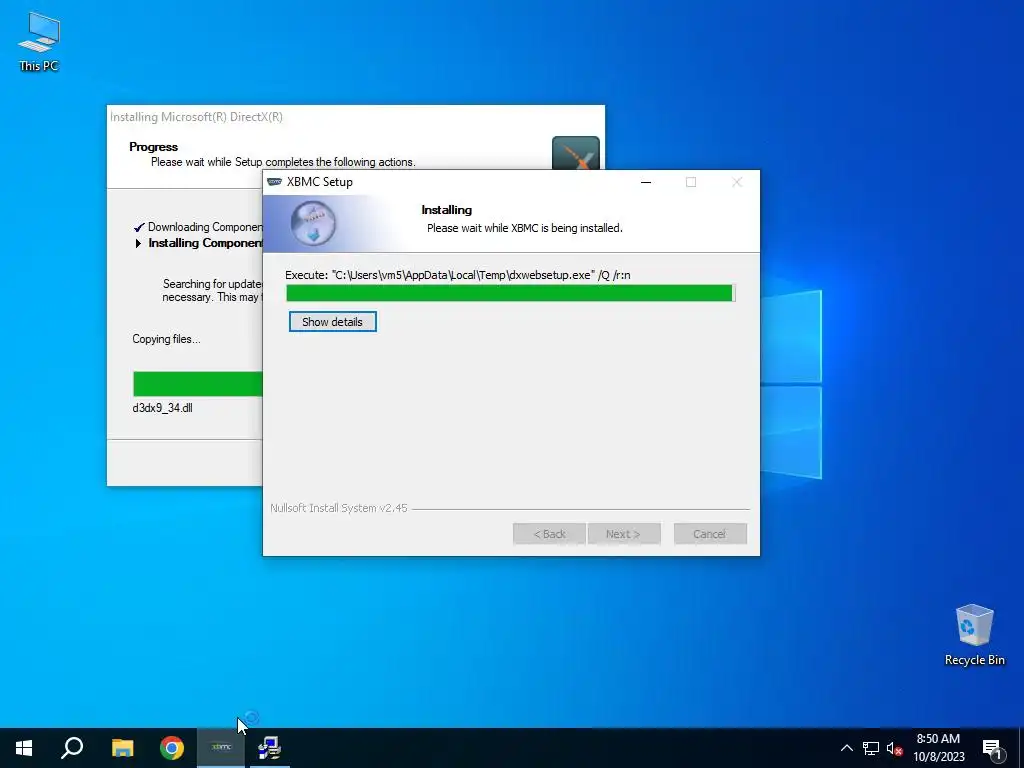Click the XBMC installer header disc logo

pos(313,223)
